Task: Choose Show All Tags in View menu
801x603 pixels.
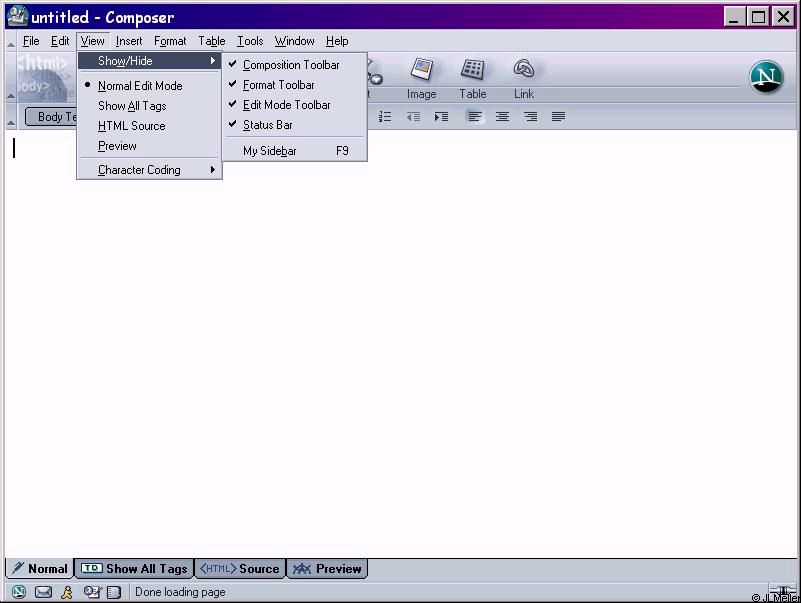Action: click(149, 106)
